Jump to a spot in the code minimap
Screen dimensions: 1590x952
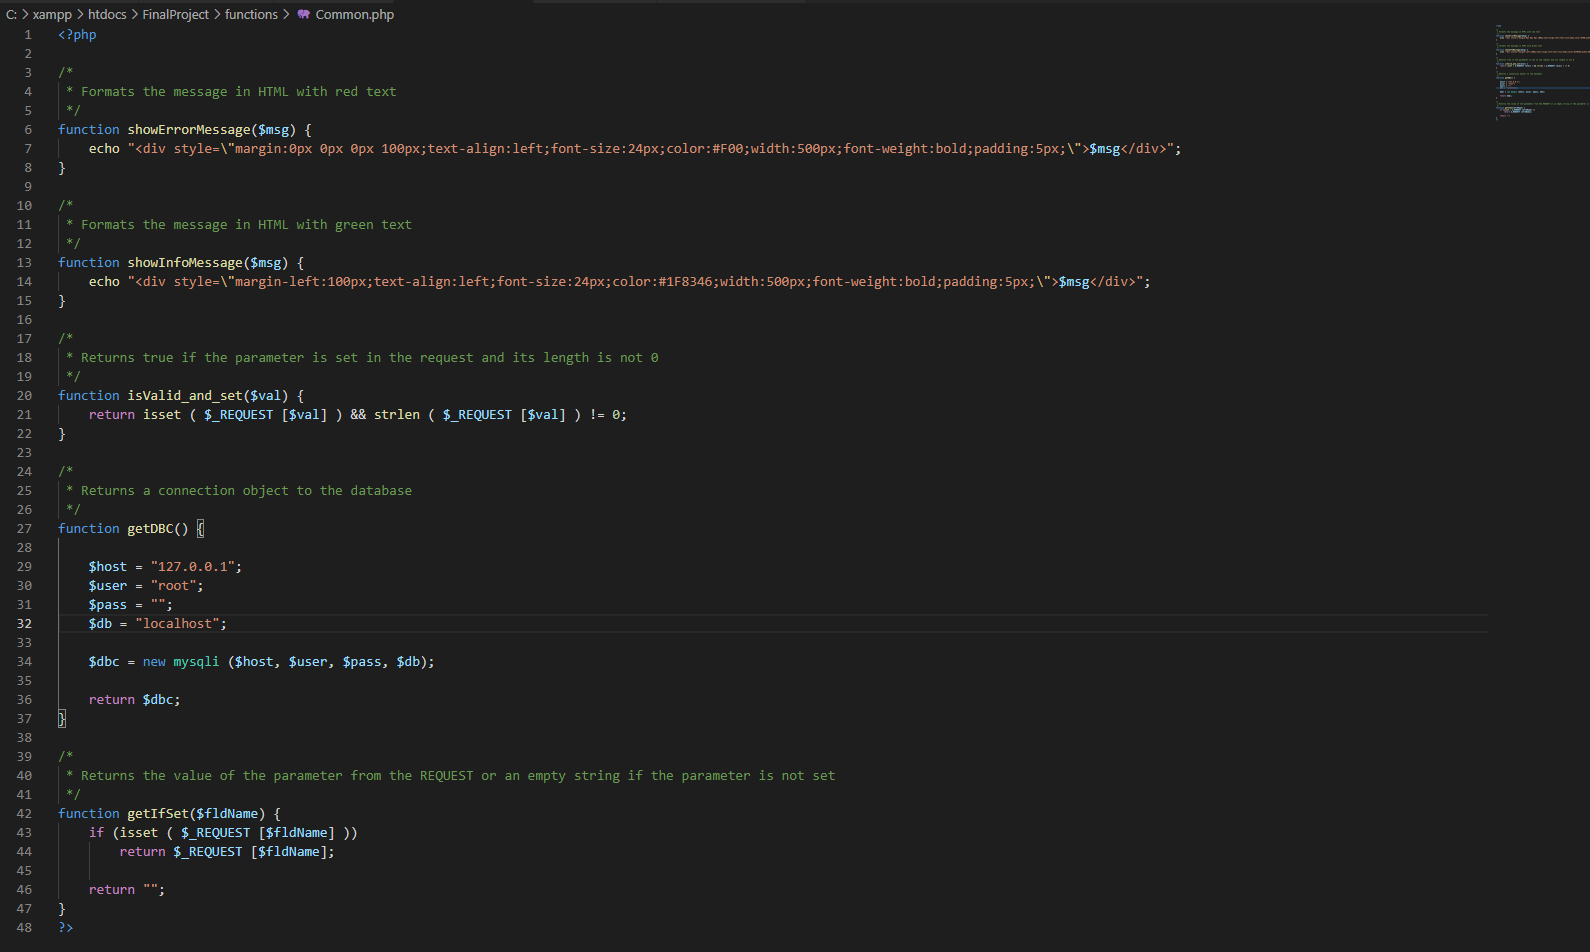point(1542,72)
